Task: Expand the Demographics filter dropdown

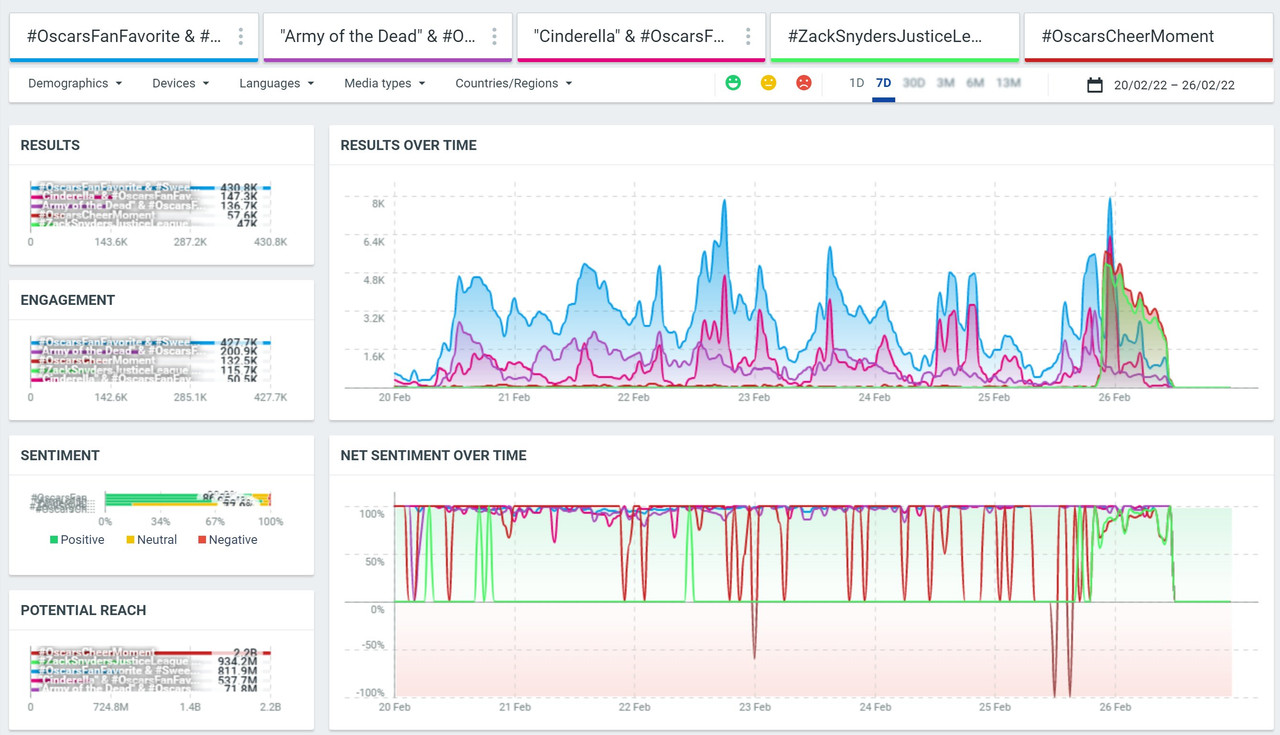Action: point(75,83)
